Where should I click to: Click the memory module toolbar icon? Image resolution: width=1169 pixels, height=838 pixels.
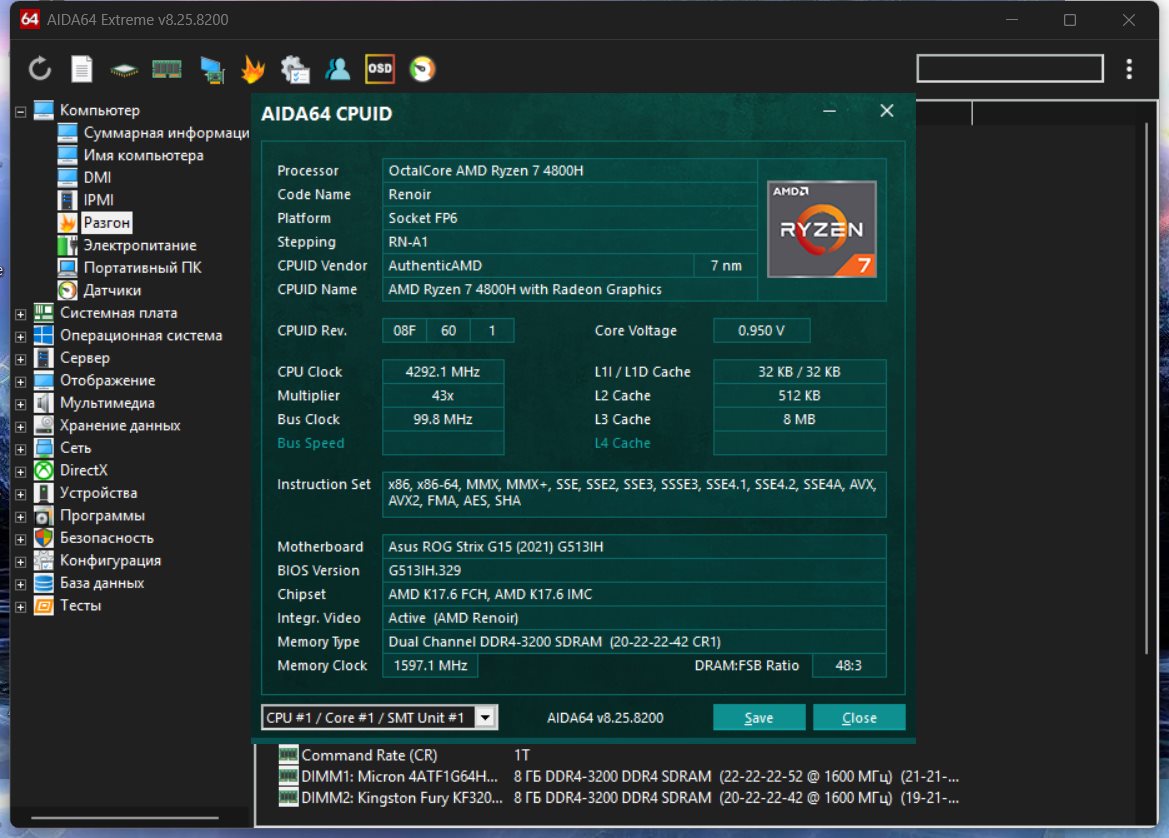pos(166,69)
